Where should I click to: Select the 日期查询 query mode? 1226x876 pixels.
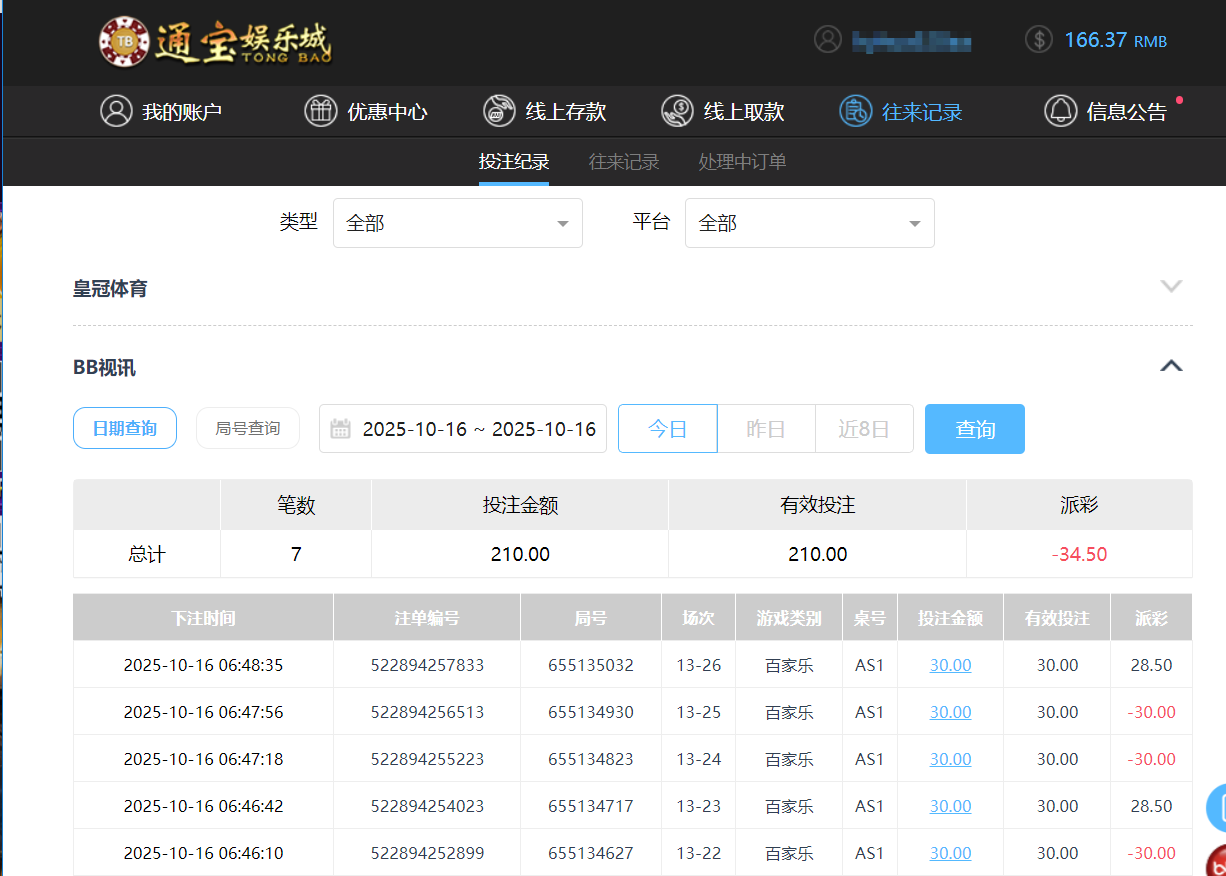[x=125, y=428]
